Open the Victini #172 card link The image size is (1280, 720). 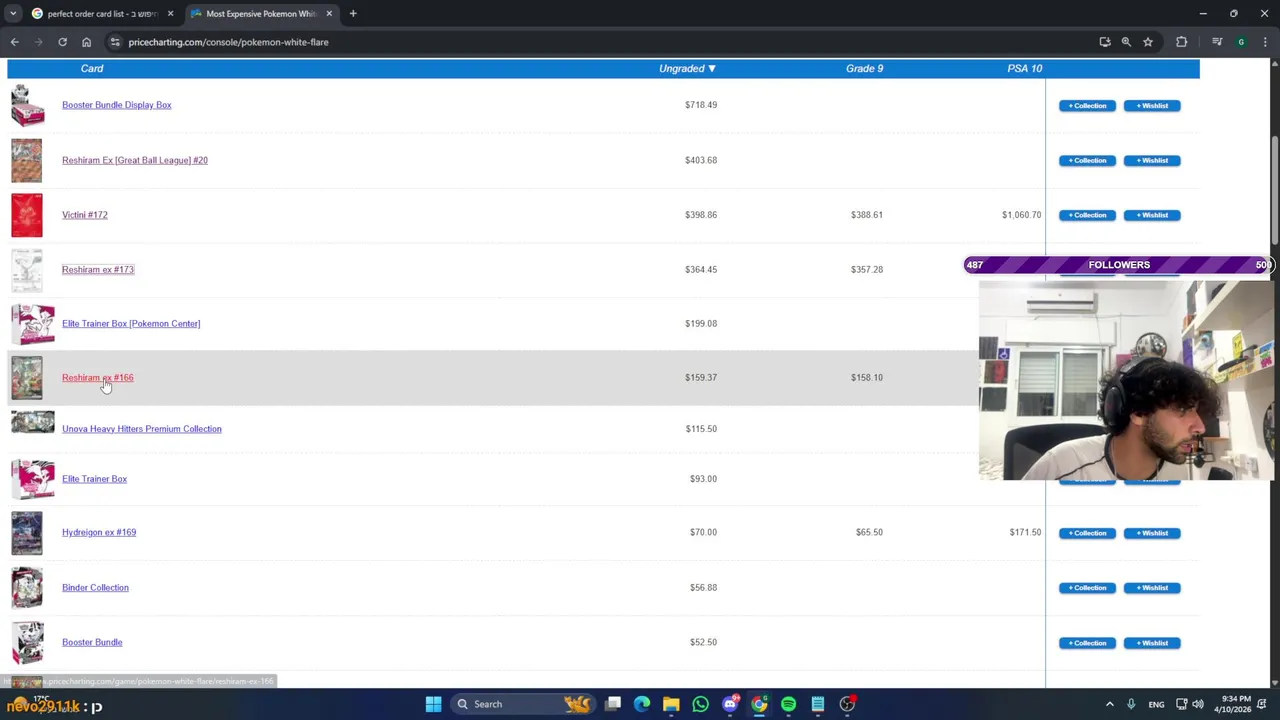click(85, 215)
